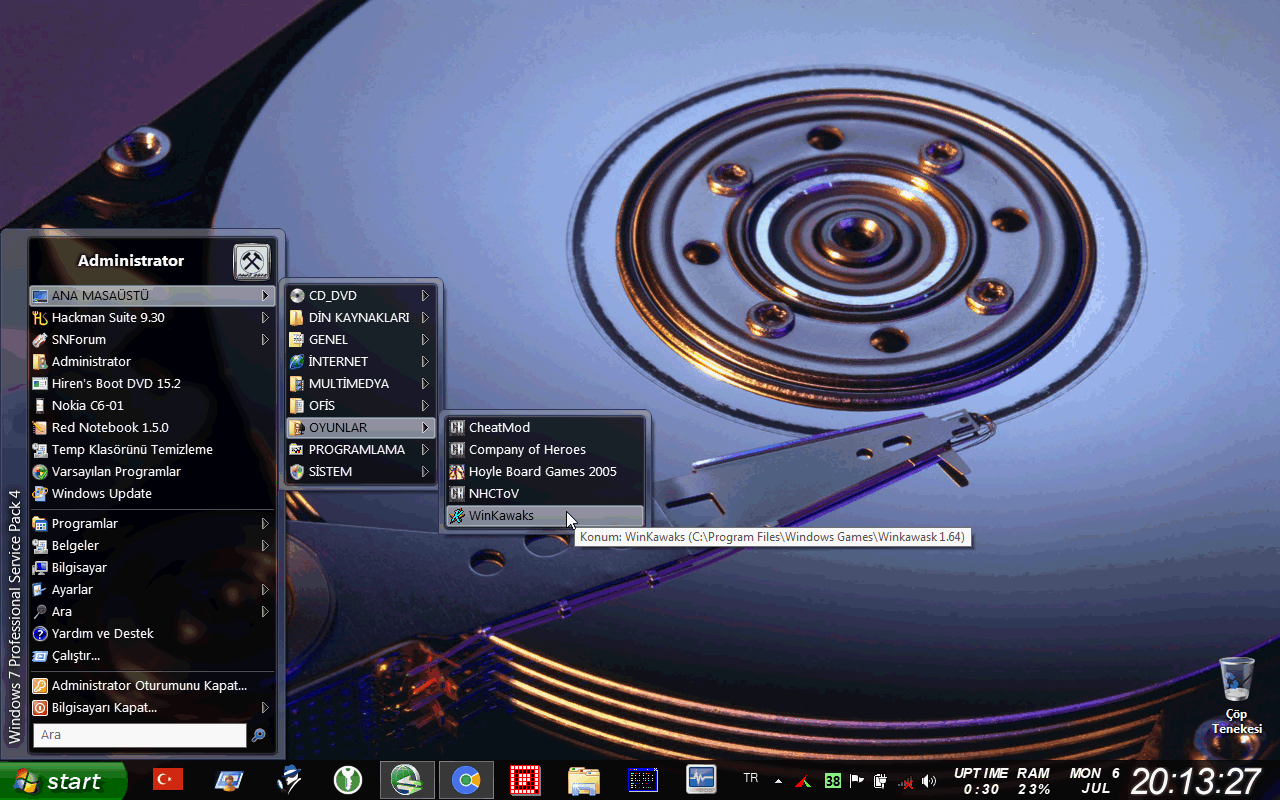Click the 20:13:27 clock display
The image size is (1280, 800).
coord(1196,781)
